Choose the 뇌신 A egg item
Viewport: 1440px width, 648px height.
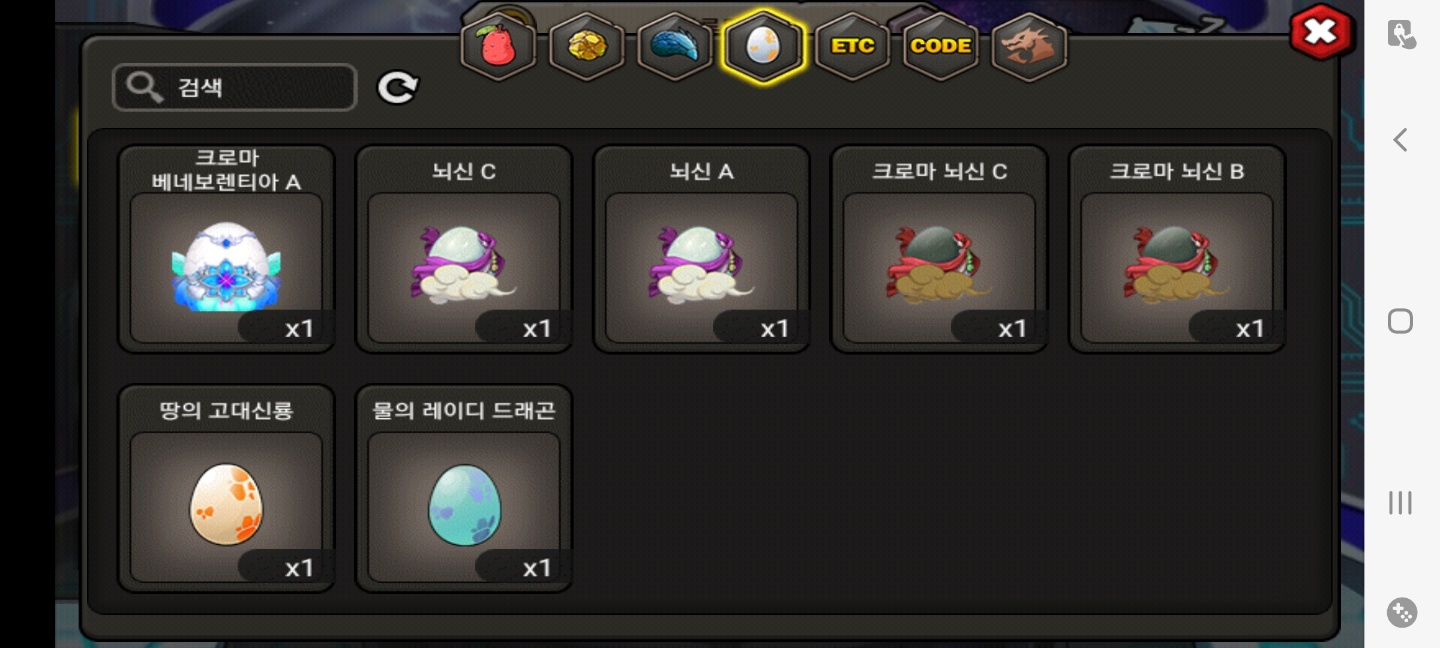(701, 249)
